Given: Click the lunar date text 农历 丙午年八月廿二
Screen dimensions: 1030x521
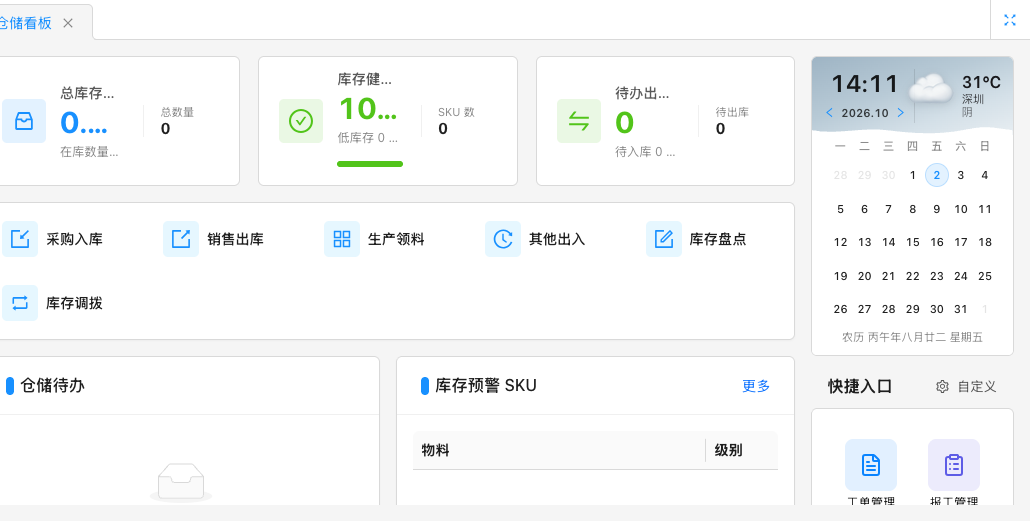Looking at the screenshot, I should tap(894, 338).
